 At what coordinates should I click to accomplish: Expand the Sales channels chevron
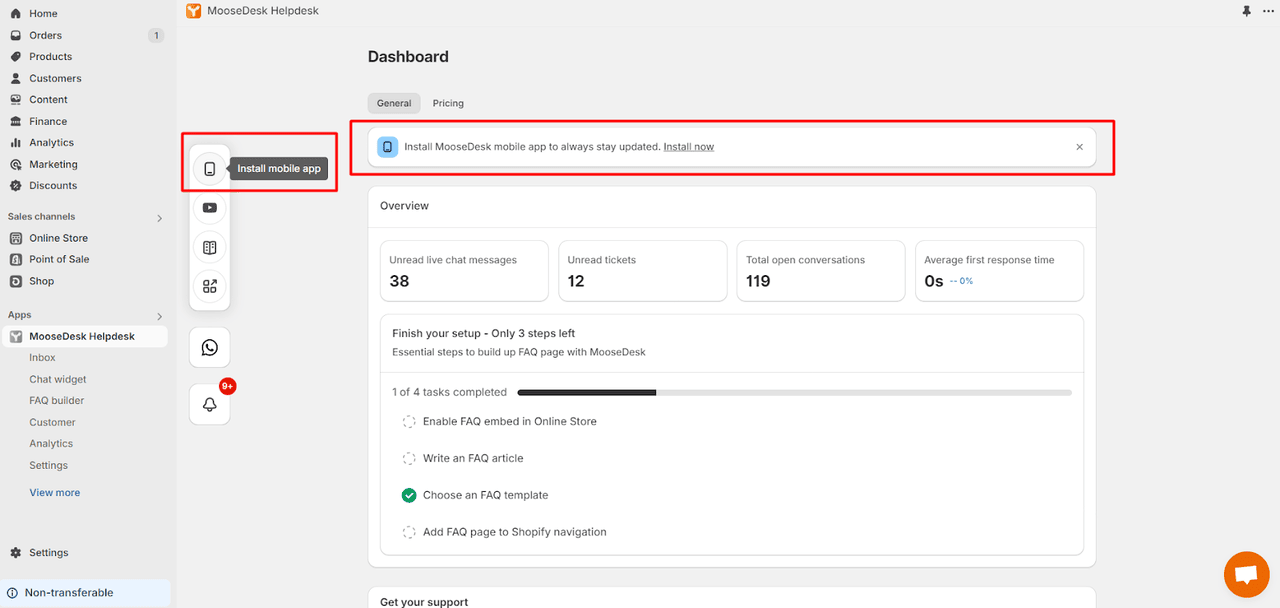[x=159, y=217]
